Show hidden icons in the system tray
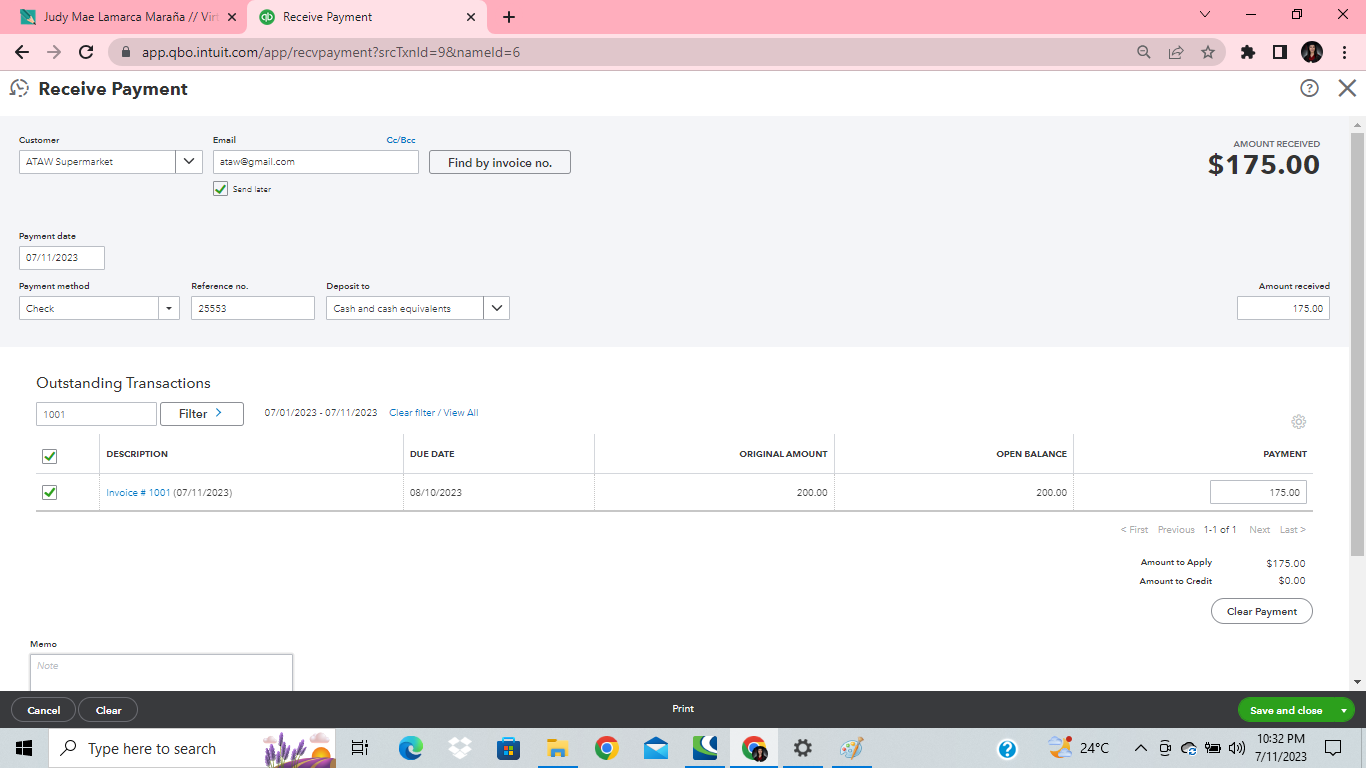Screen dimensions: 1366x768 tap(1140, 748)
